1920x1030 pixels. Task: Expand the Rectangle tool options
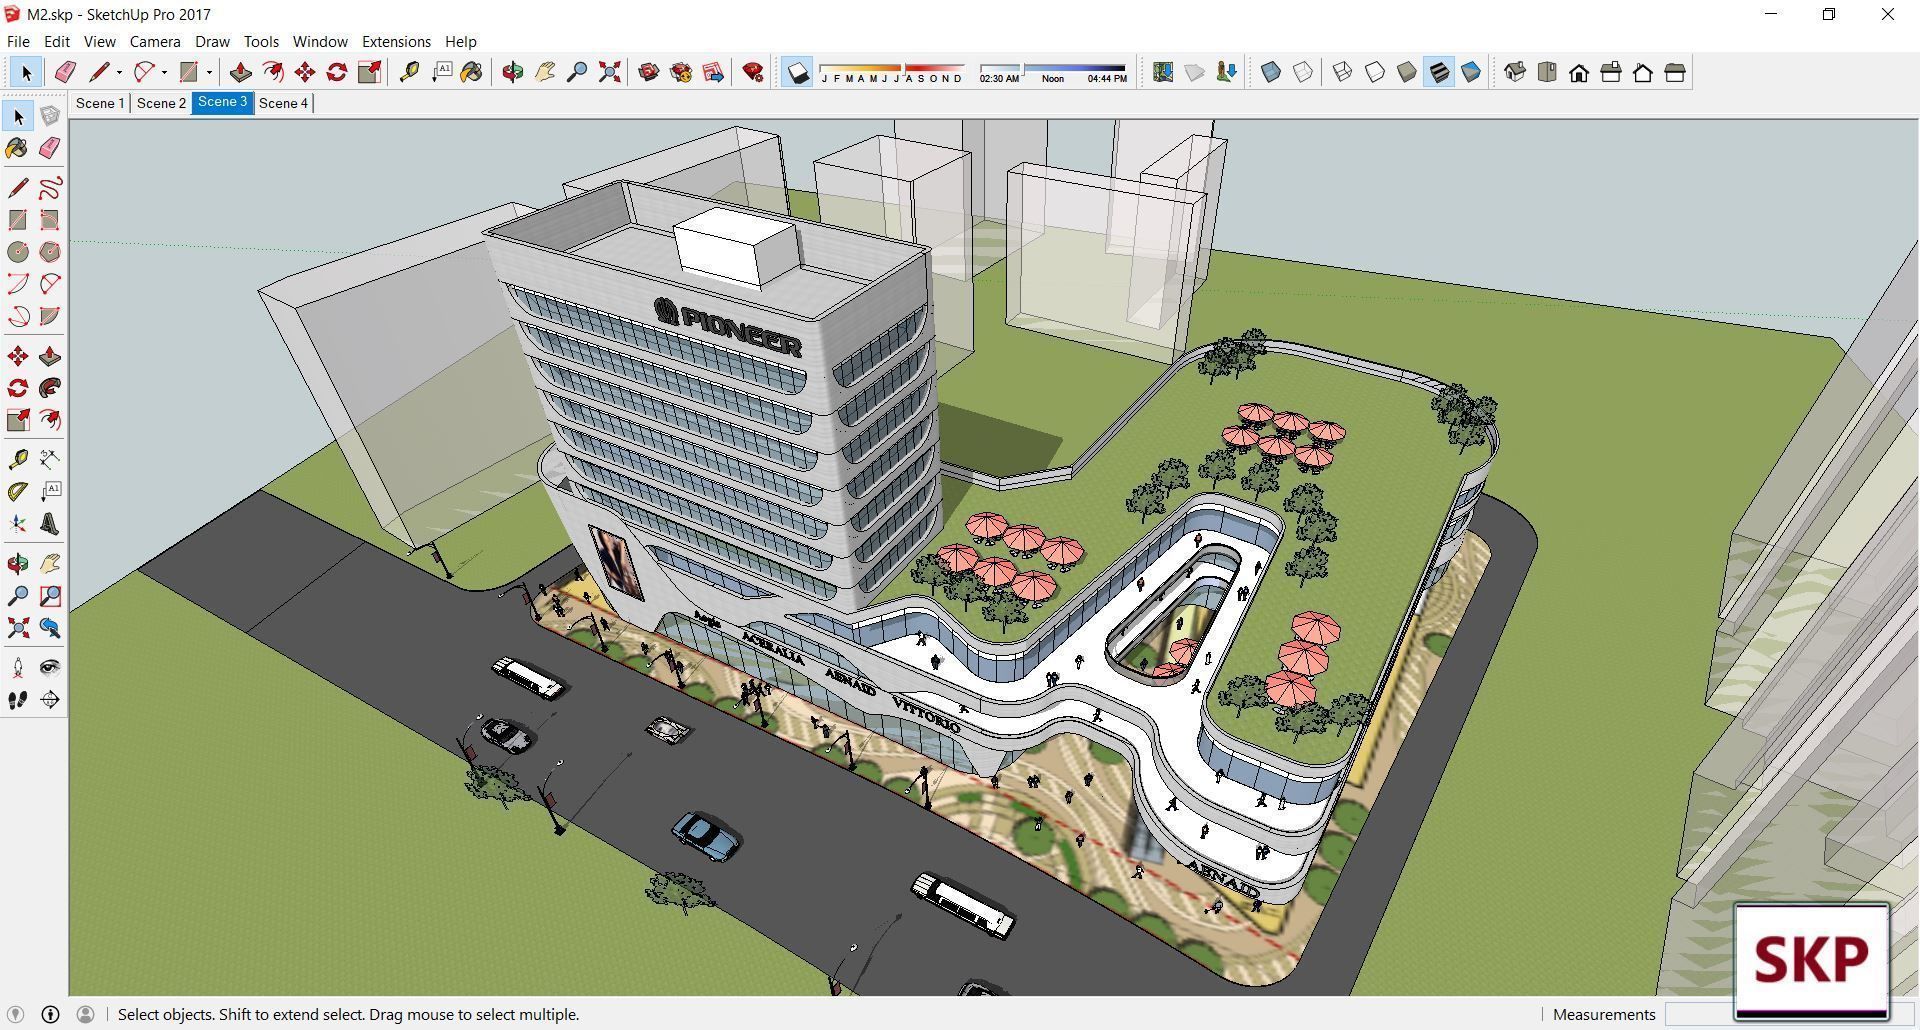pos(209,72)
